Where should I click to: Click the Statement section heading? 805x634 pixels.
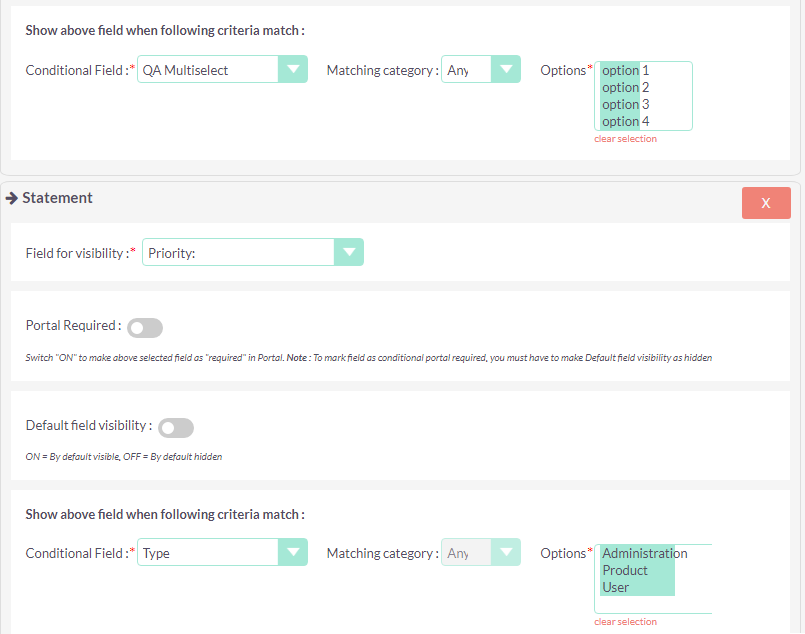pyautogui.click(x=57, y=198)
